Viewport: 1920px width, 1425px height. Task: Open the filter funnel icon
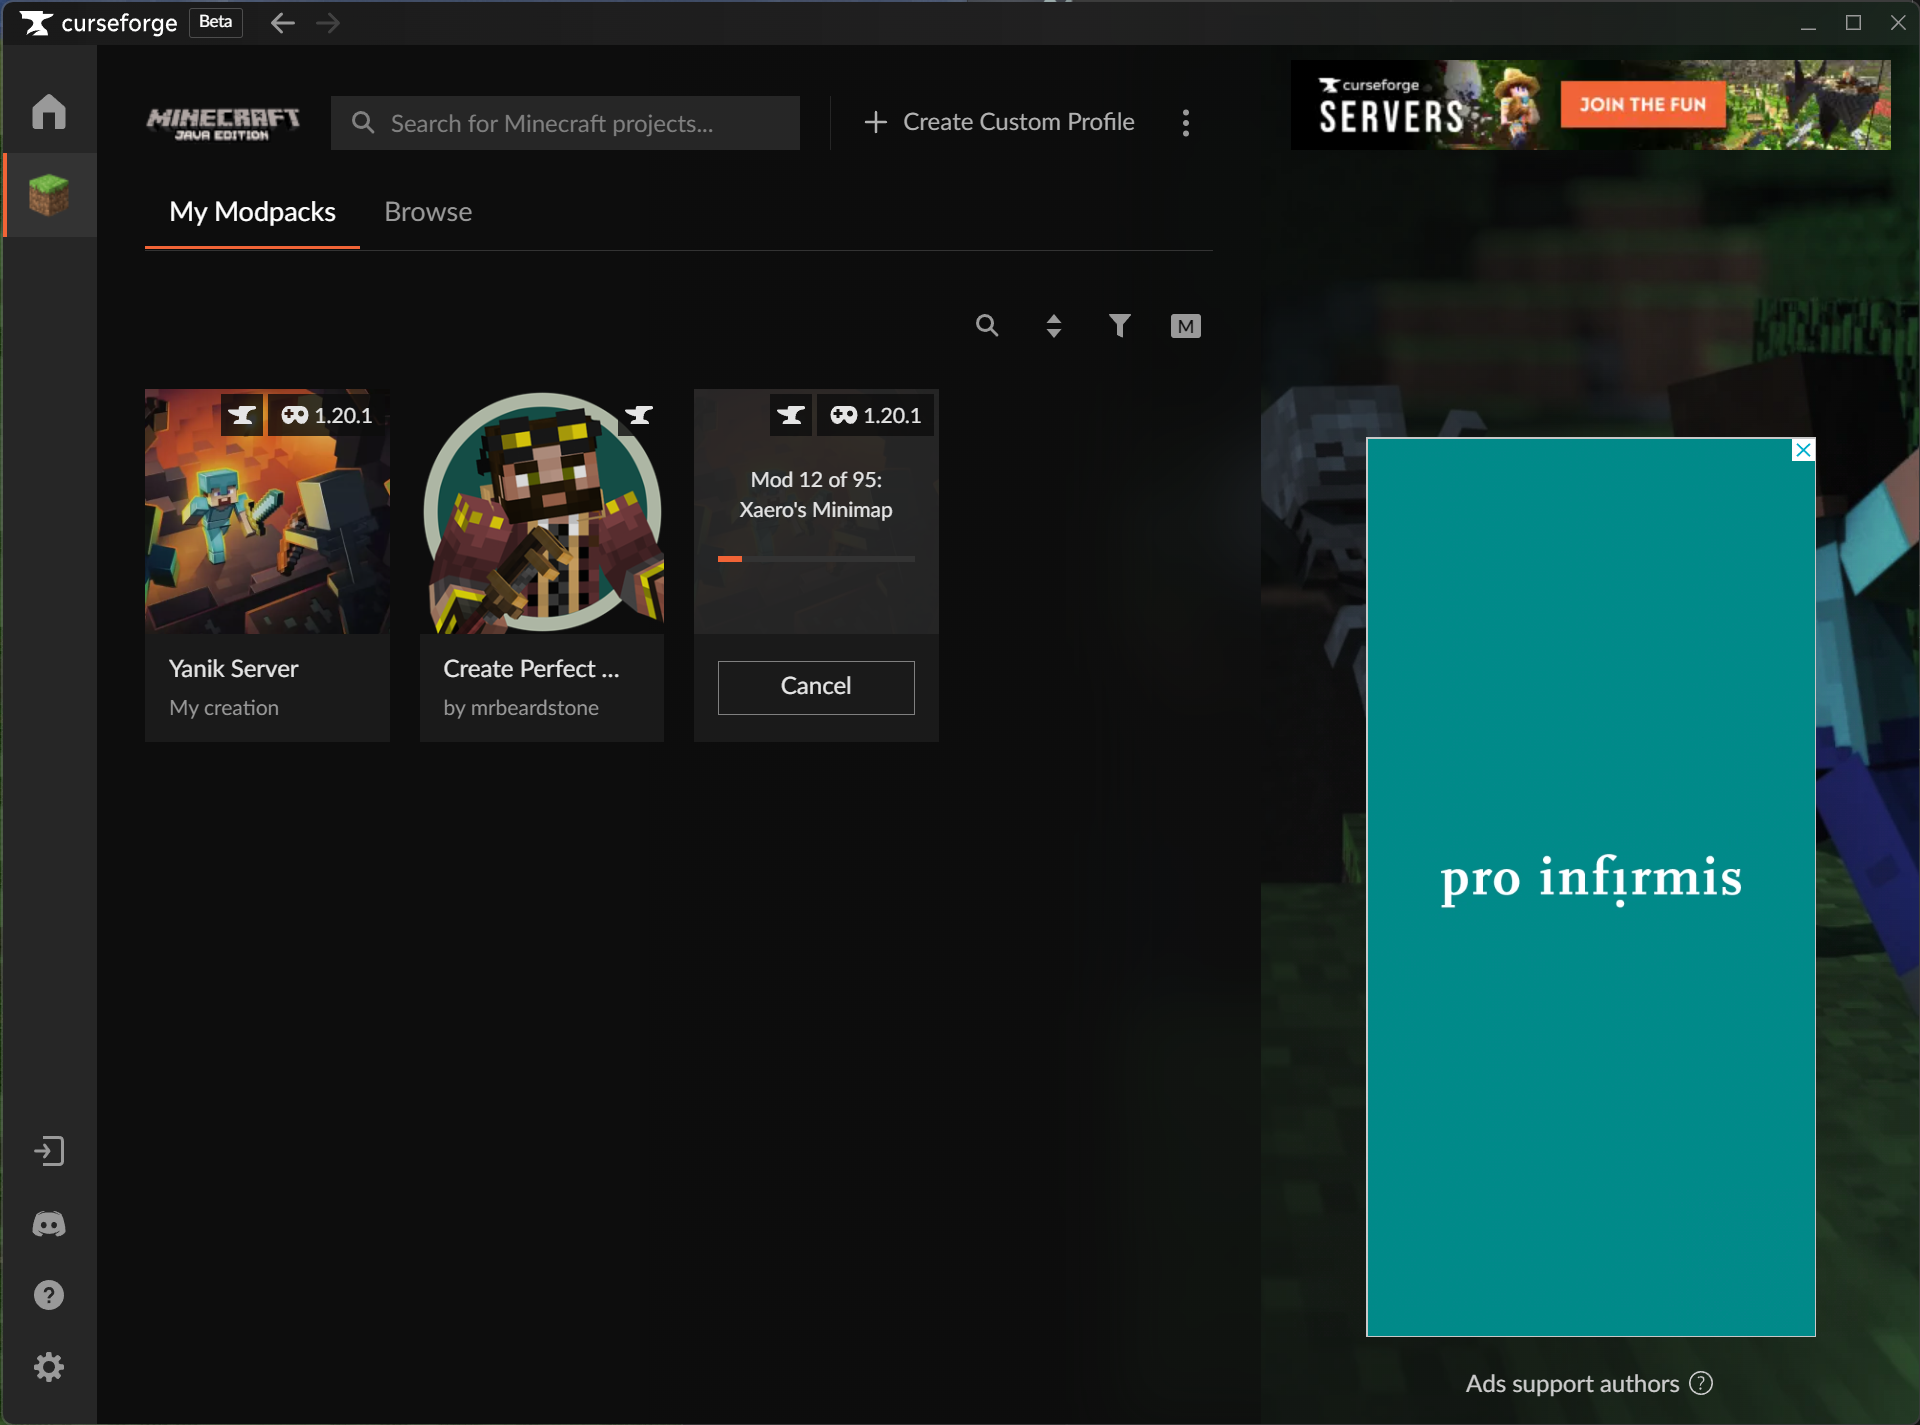point(1120,326)
